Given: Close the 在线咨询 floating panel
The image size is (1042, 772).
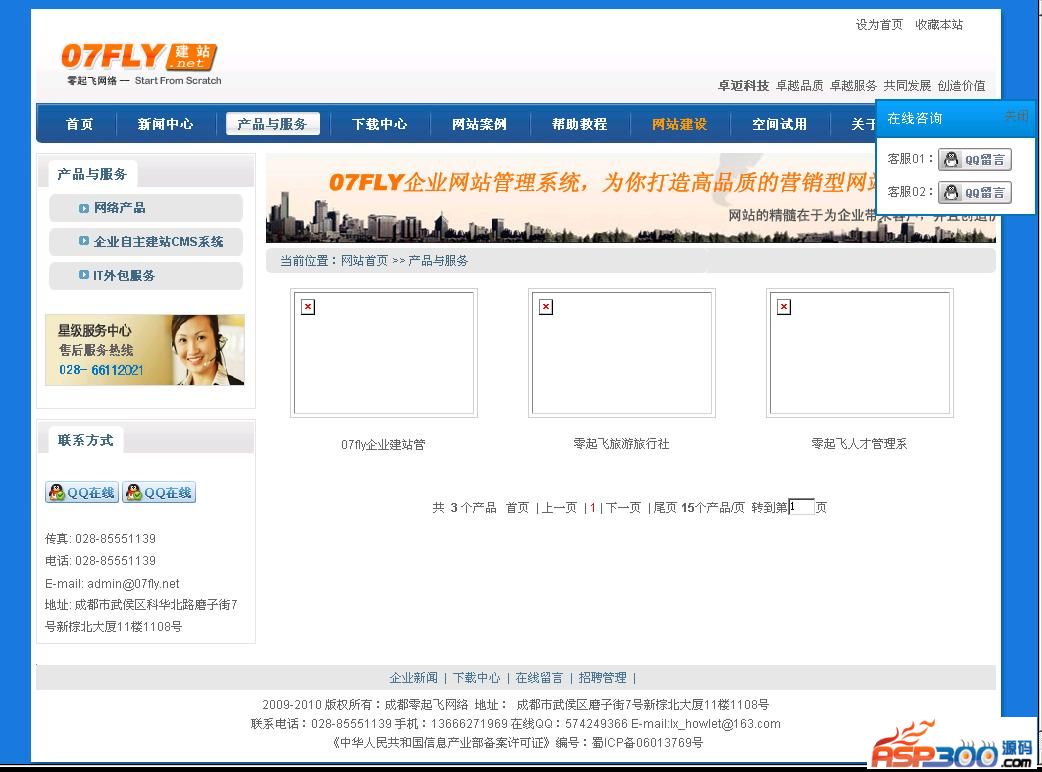Looking at the screenshot, I should pos(1016,116).
